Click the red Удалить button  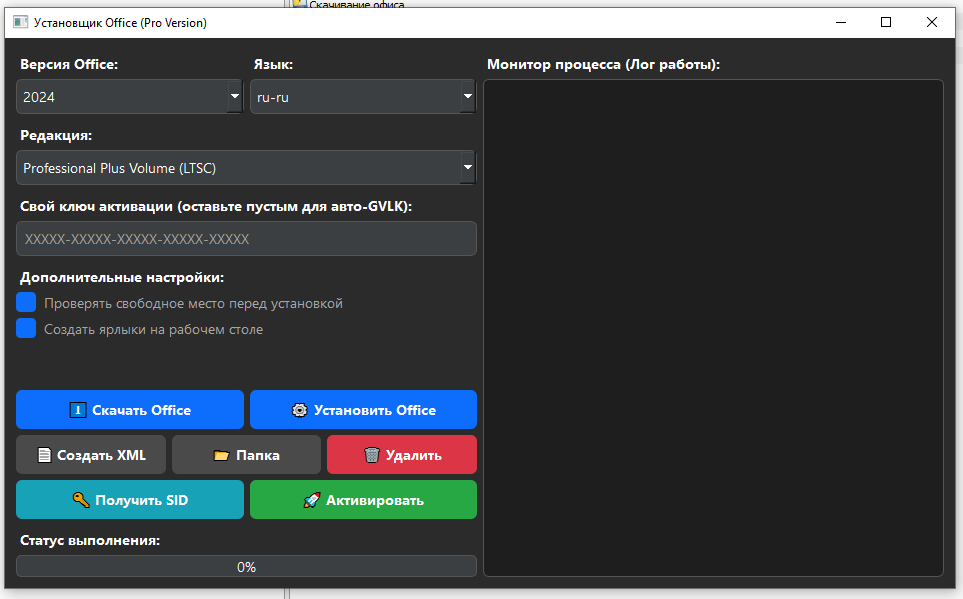tap(402, 455)
